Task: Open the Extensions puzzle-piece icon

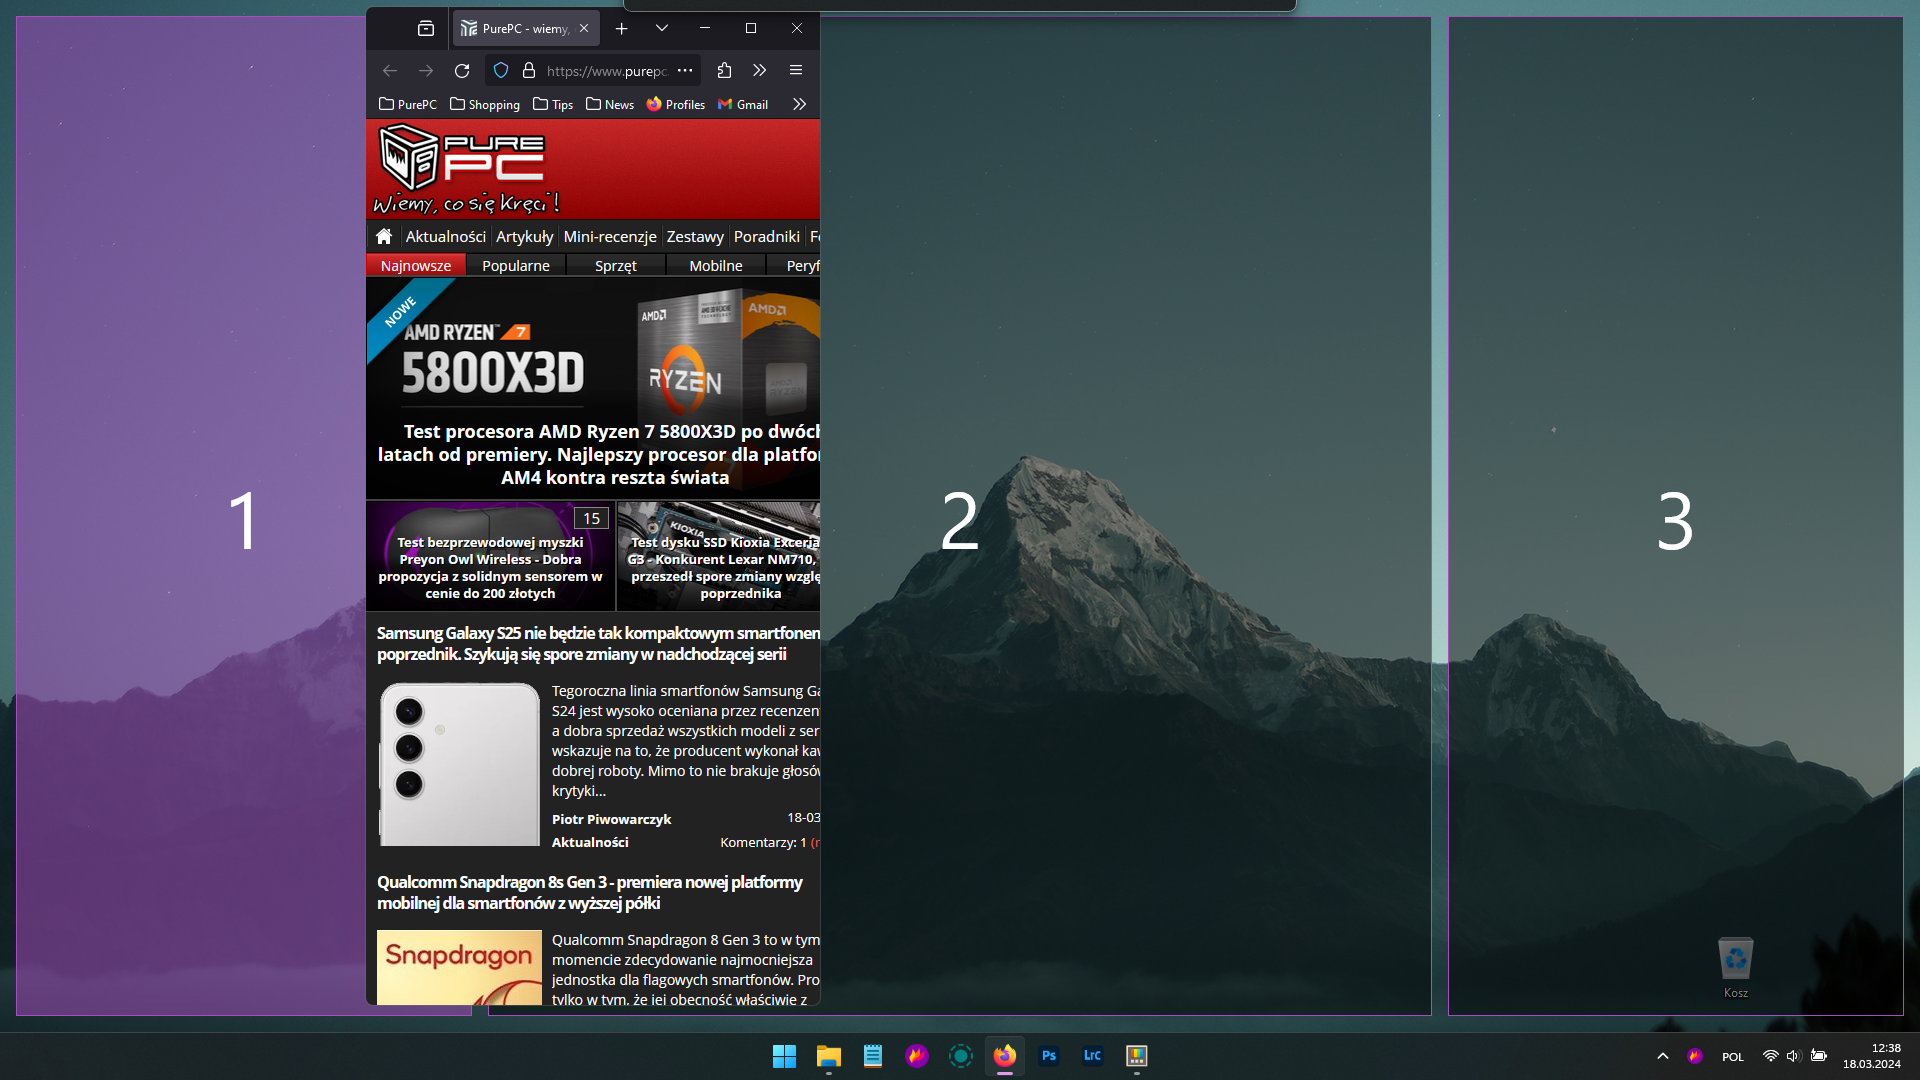Action: (724, 70)
